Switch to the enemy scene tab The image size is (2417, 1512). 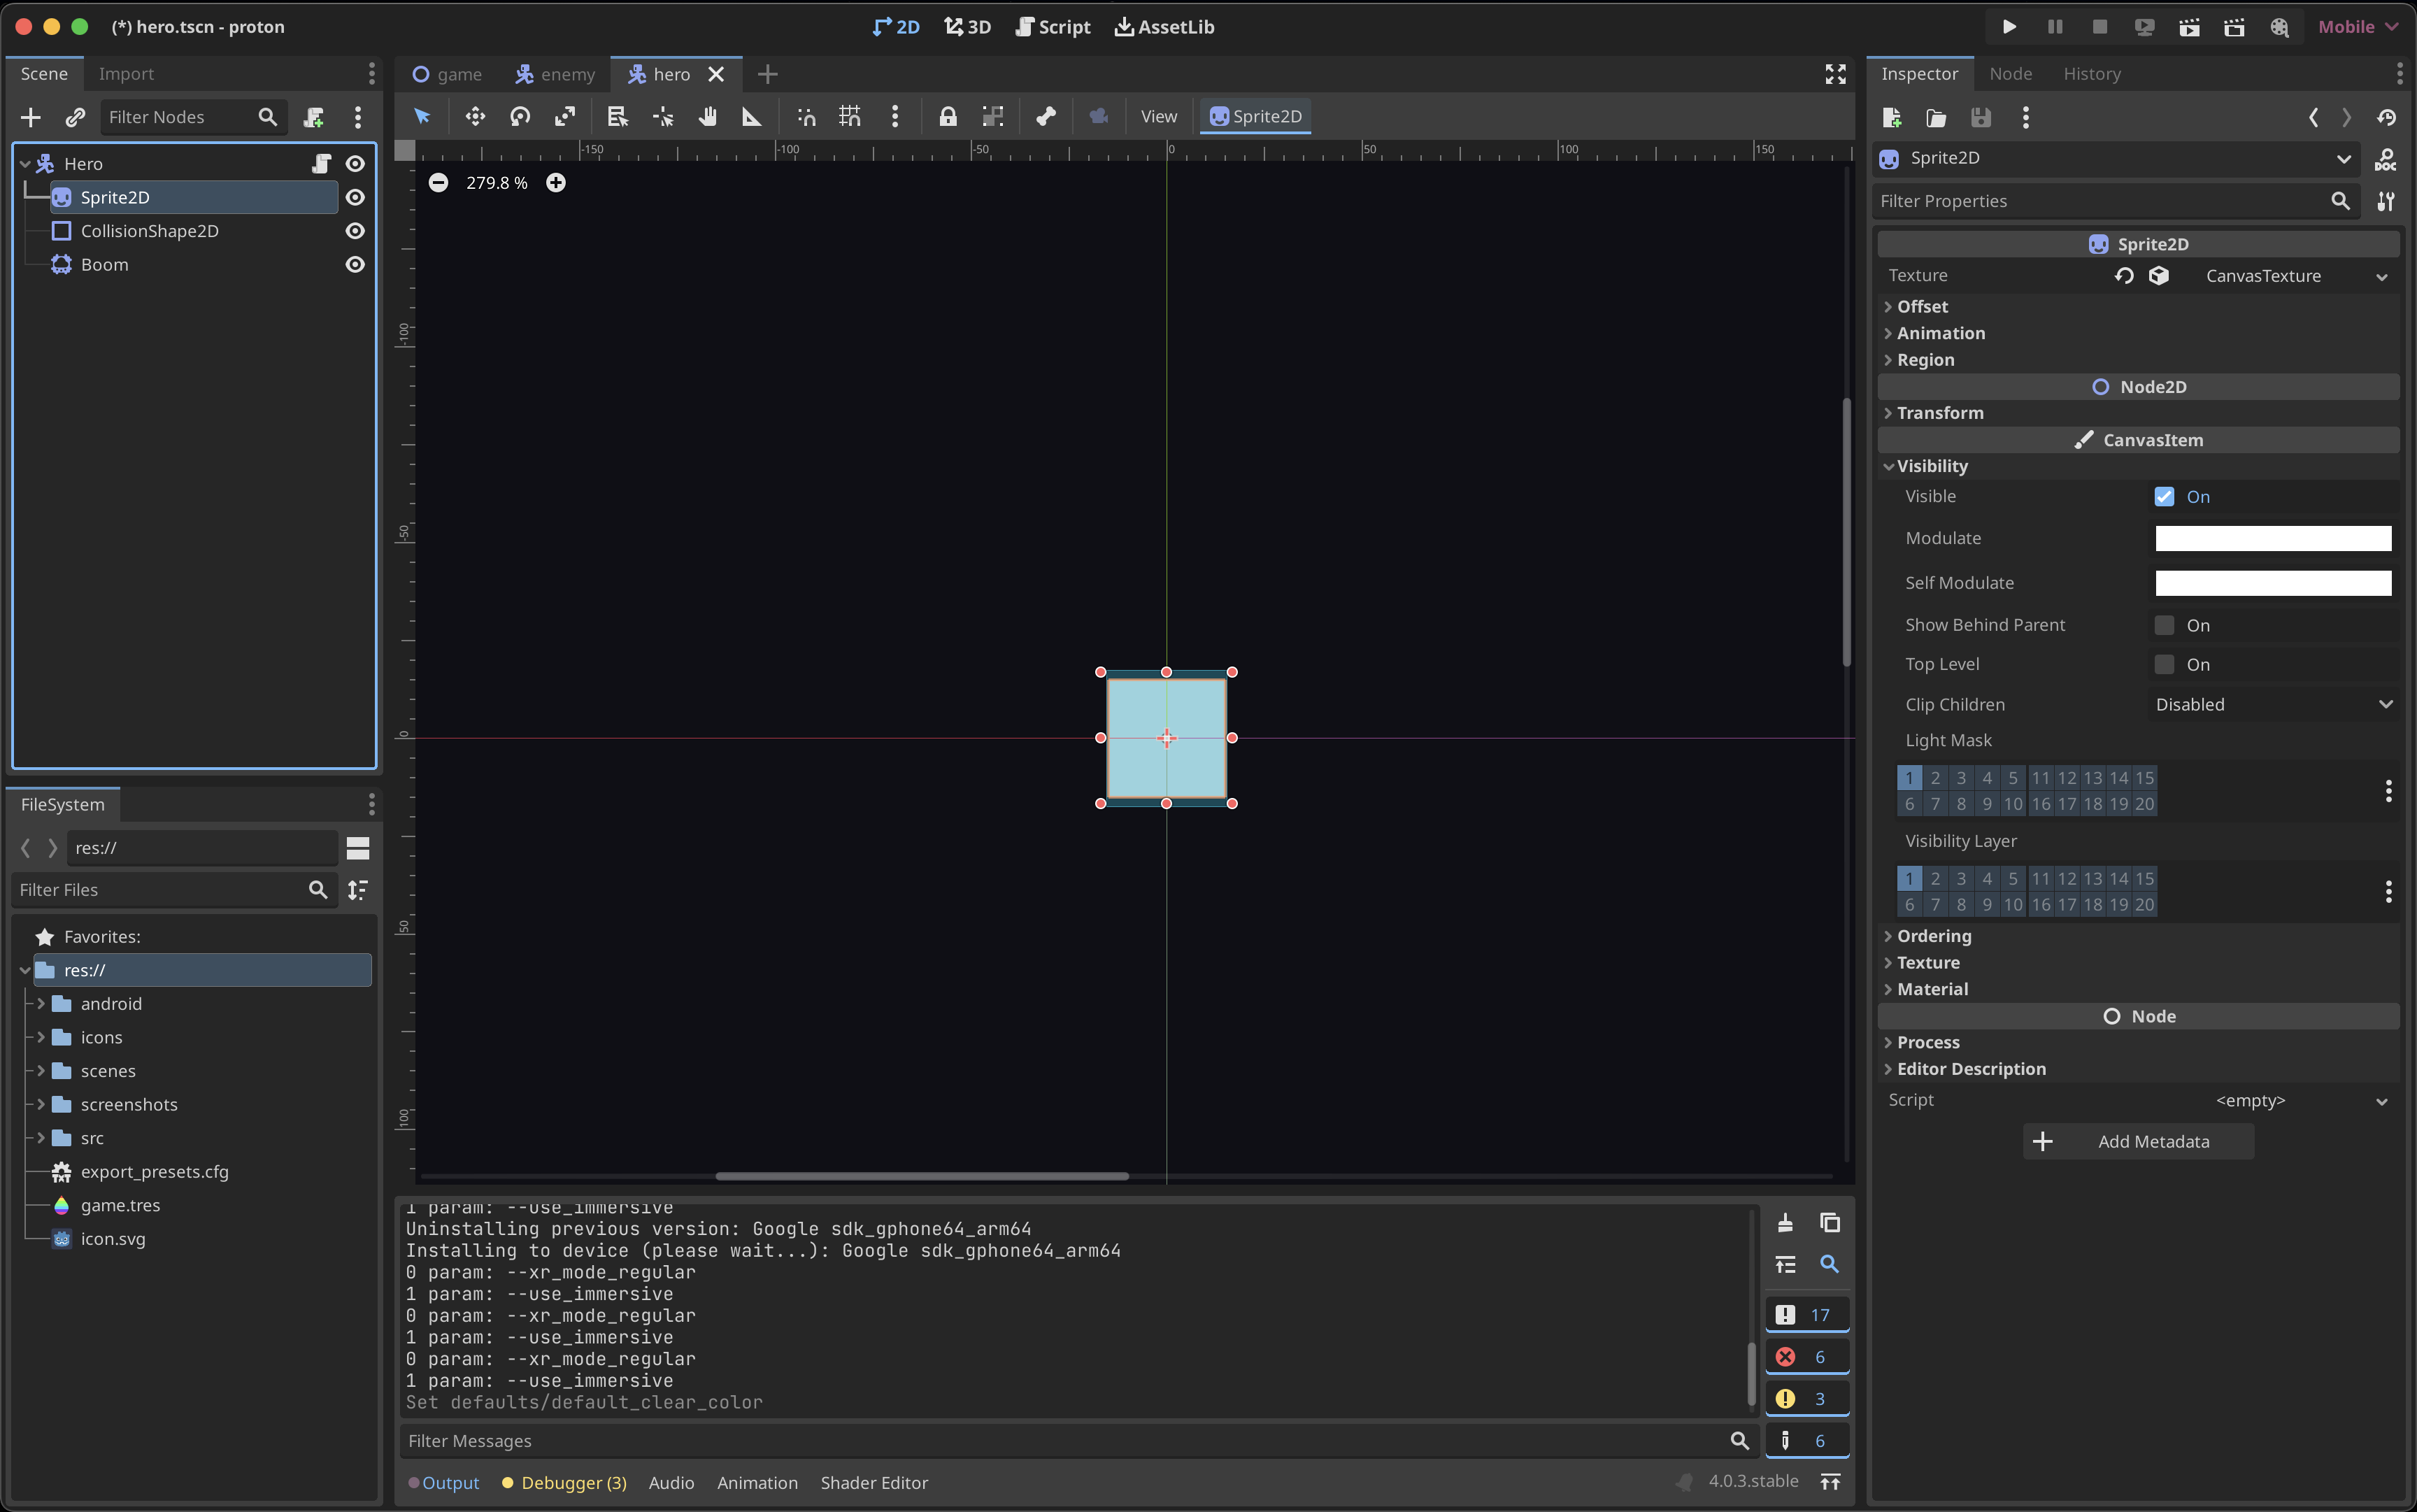tap(555, 74)
